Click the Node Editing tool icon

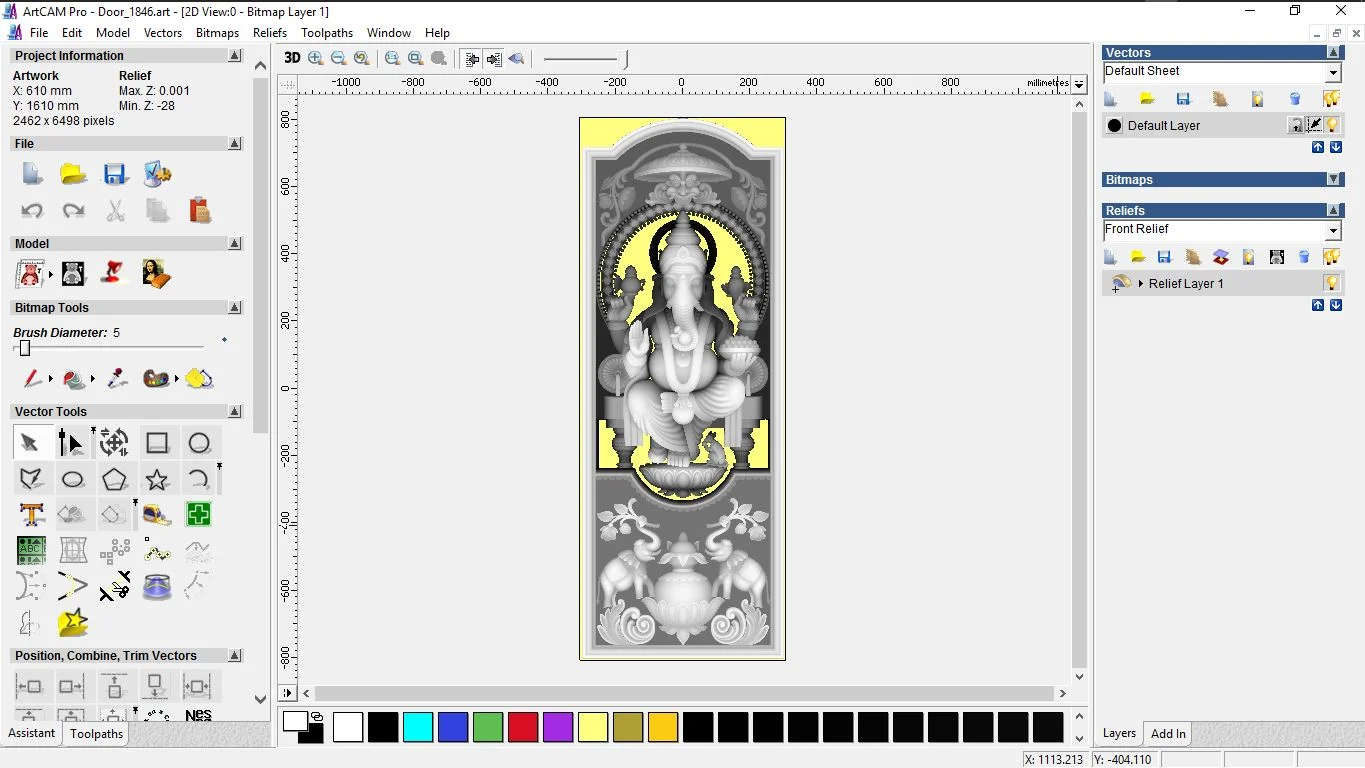pos(72,441)
